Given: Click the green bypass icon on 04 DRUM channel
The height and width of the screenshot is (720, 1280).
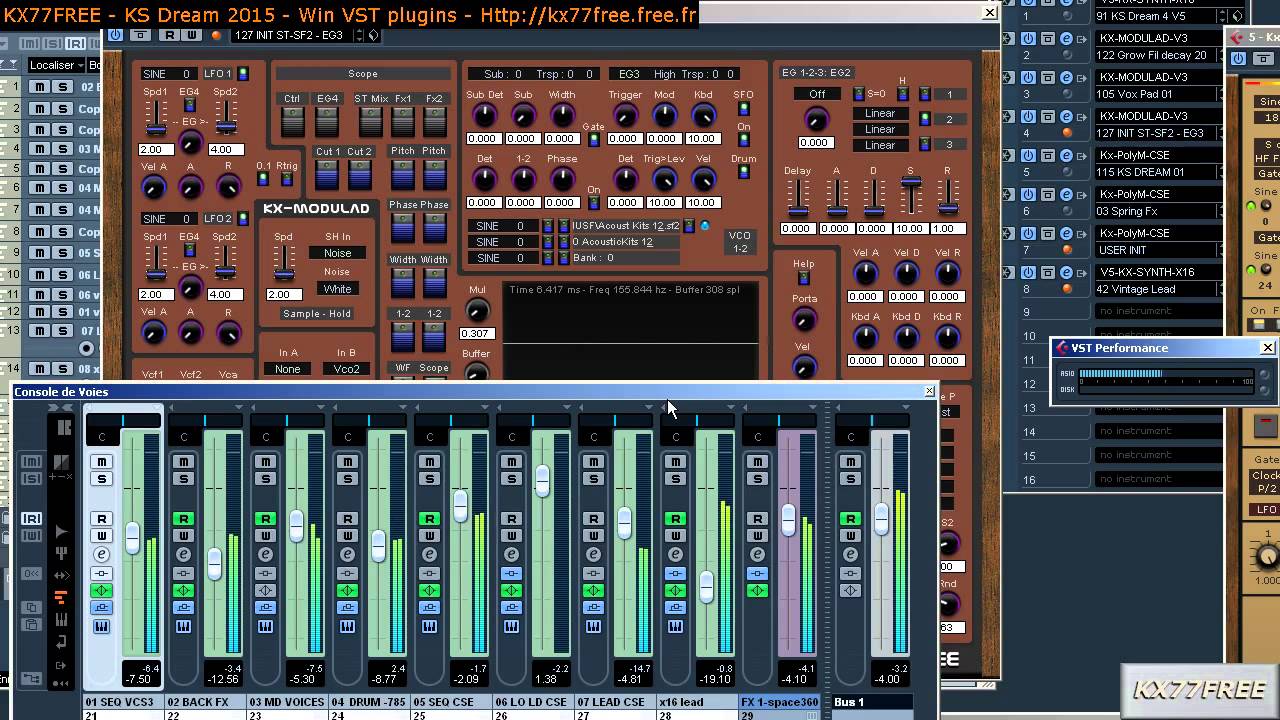Looking at the screenshot, I should tap(347, 591).
